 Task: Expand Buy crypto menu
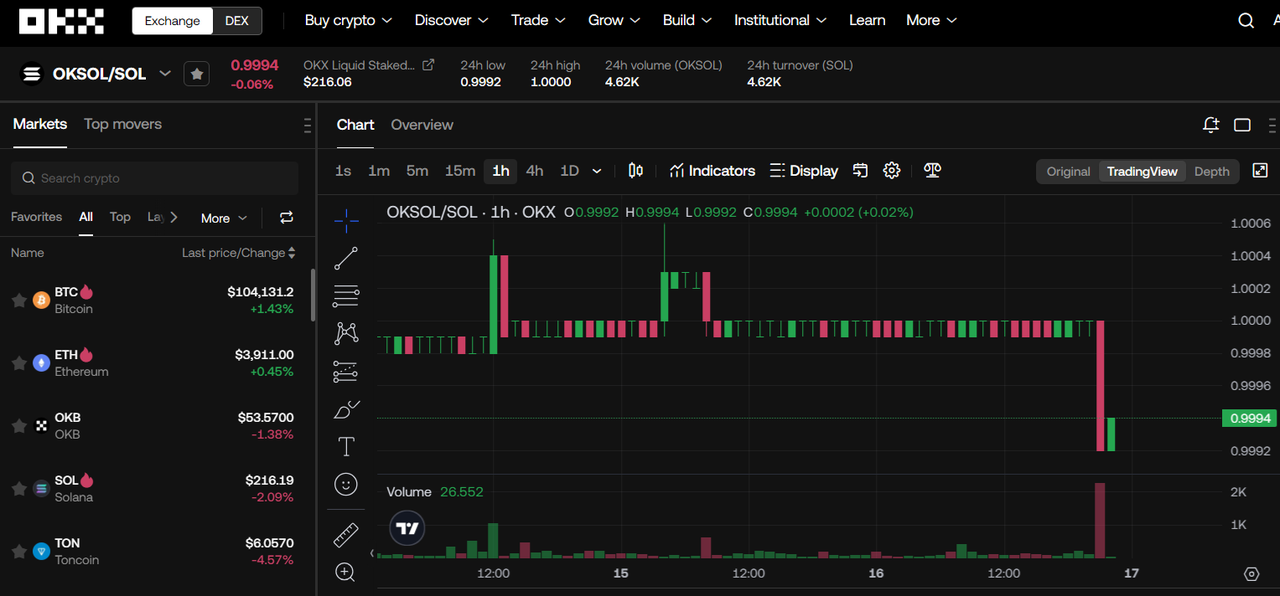pyautogui.click(x=348, y=20)
